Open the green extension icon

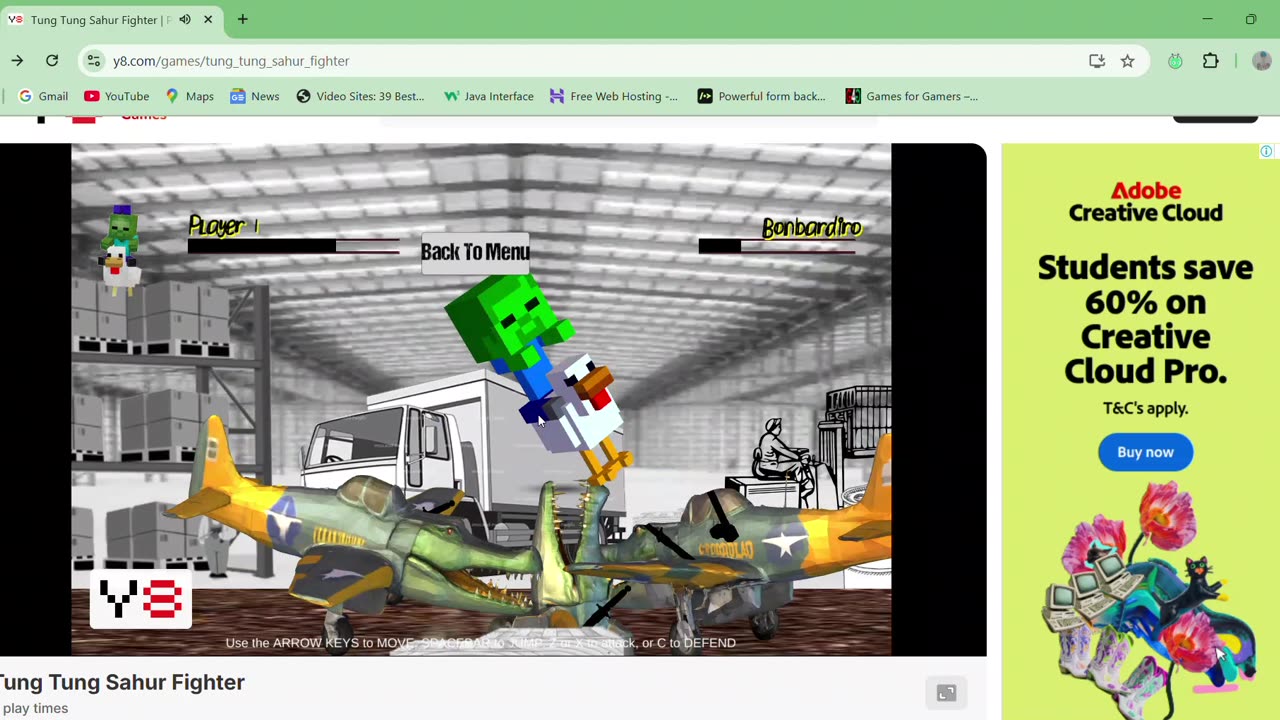1175,61
